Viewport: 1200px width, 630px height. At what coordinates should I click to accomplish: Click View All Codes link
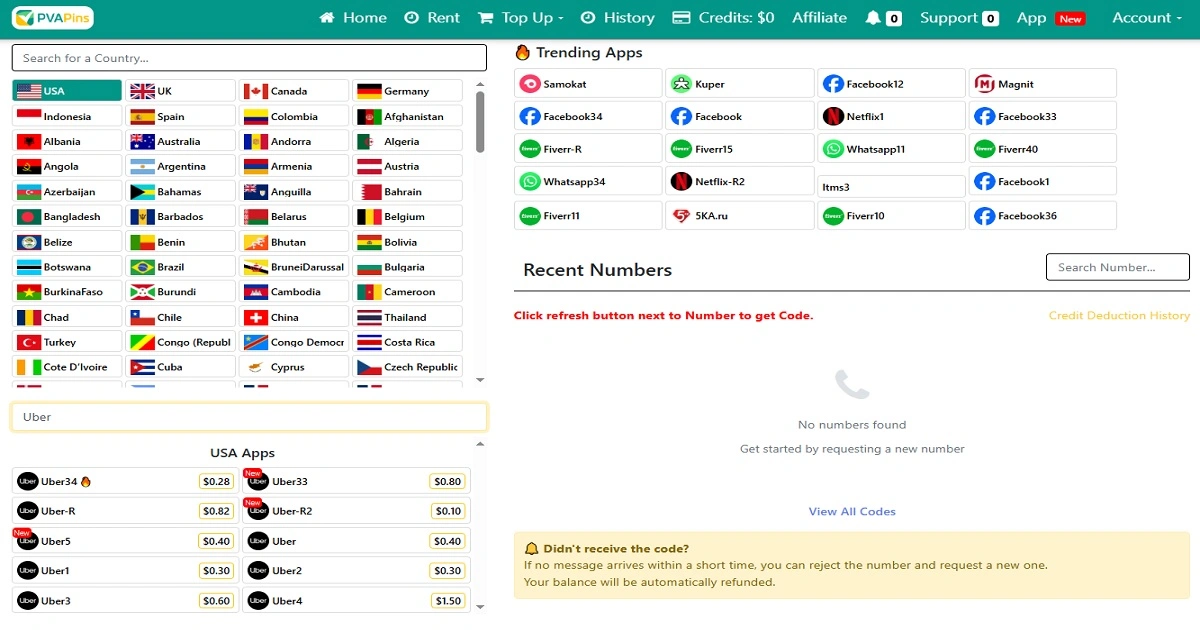pyautogui.click(x=852, y=511)
